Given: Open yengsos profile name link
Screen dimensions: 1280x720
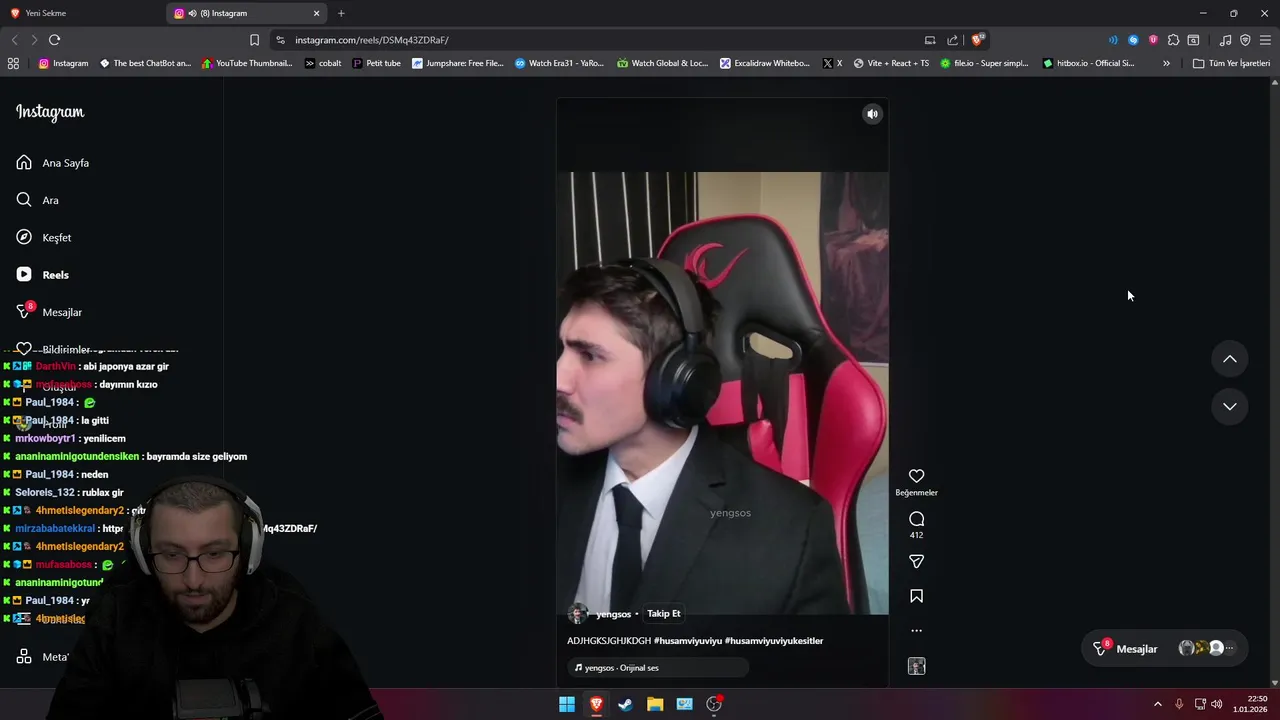Looking at the screenshot, I should 613,614.
